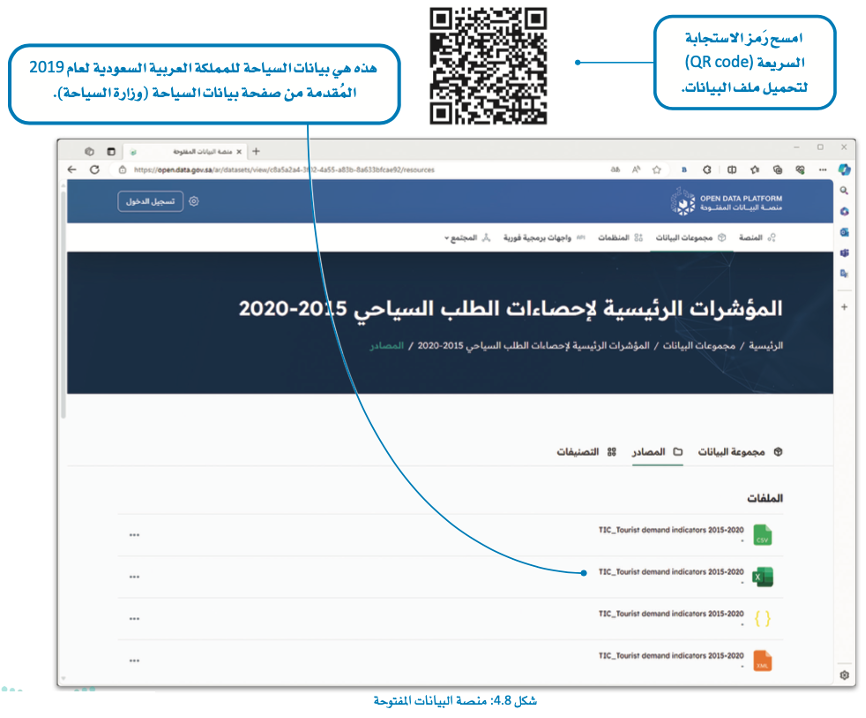Open مجموعات البيانات in the site navigation menu

click(x=690, y=237)
